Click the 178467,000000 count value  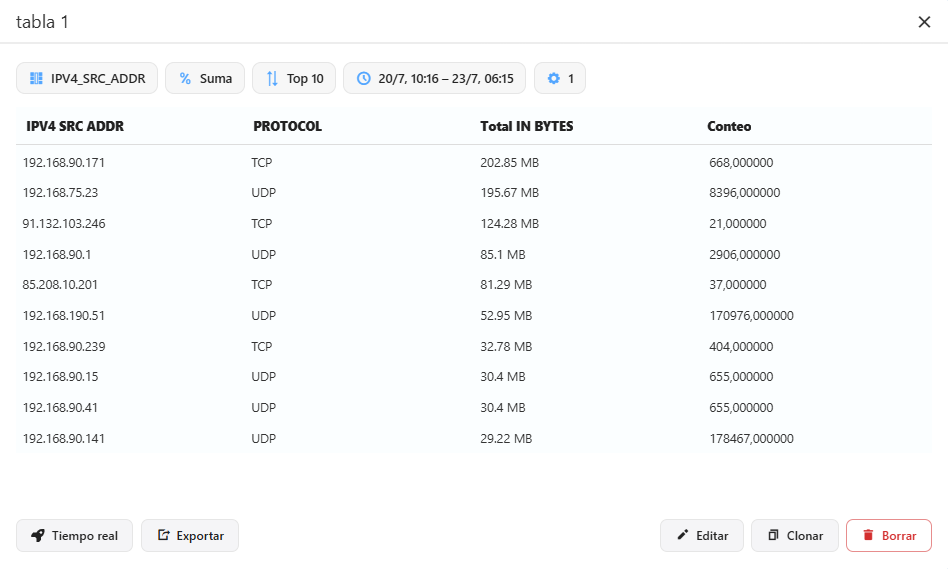(x=752, y=438)
